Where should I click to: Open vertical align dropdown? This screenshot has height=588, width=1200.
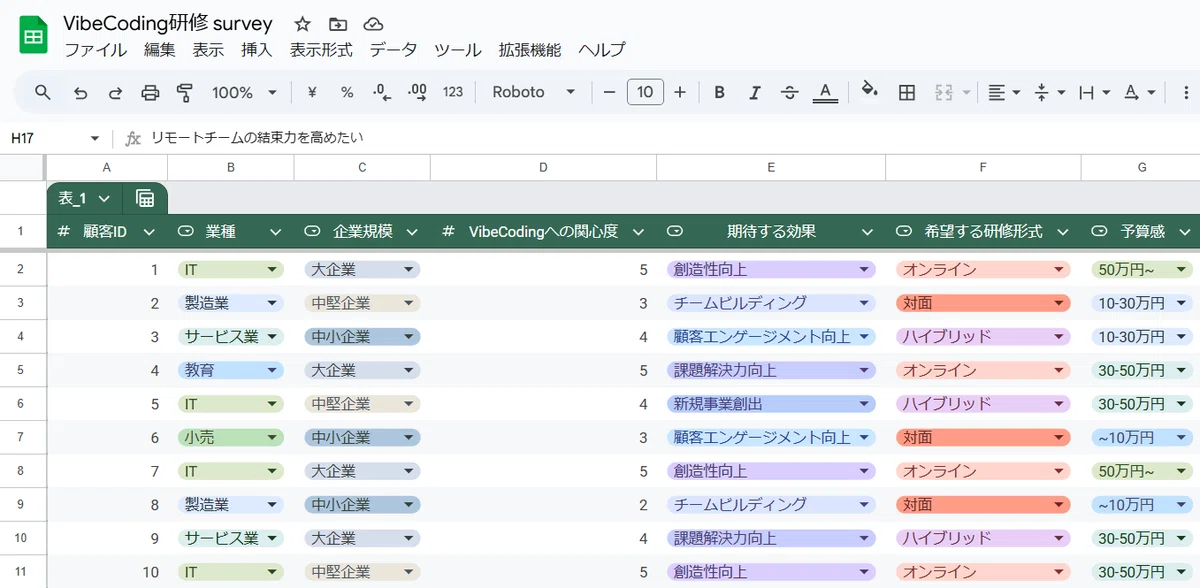coord(1050,92)
